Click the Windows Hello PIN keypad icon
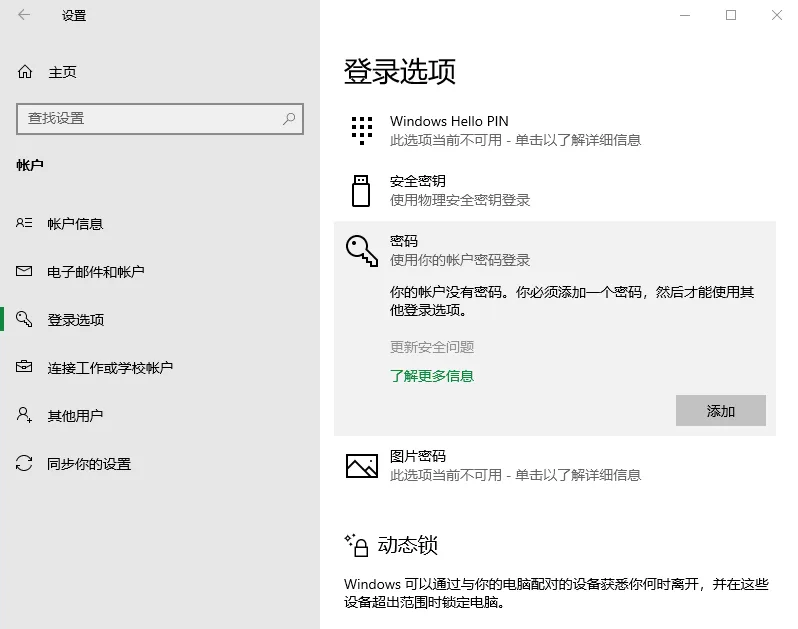The height and width of the screenshot is (629, 798). (362, 130)
